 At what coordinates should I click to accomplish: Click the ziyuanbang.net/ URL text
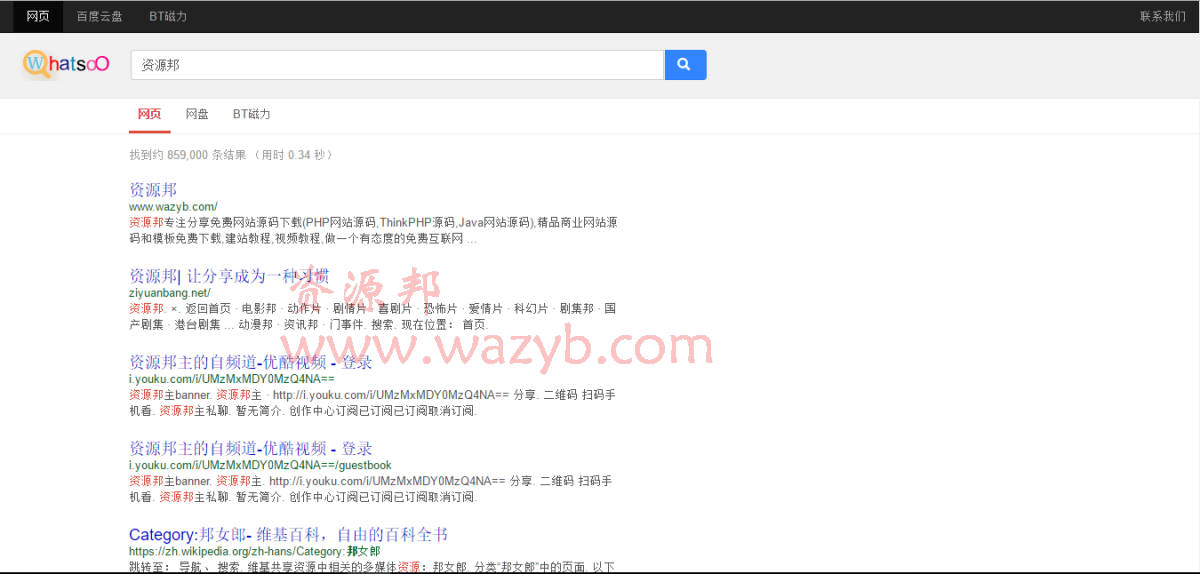tap(170, 293)
